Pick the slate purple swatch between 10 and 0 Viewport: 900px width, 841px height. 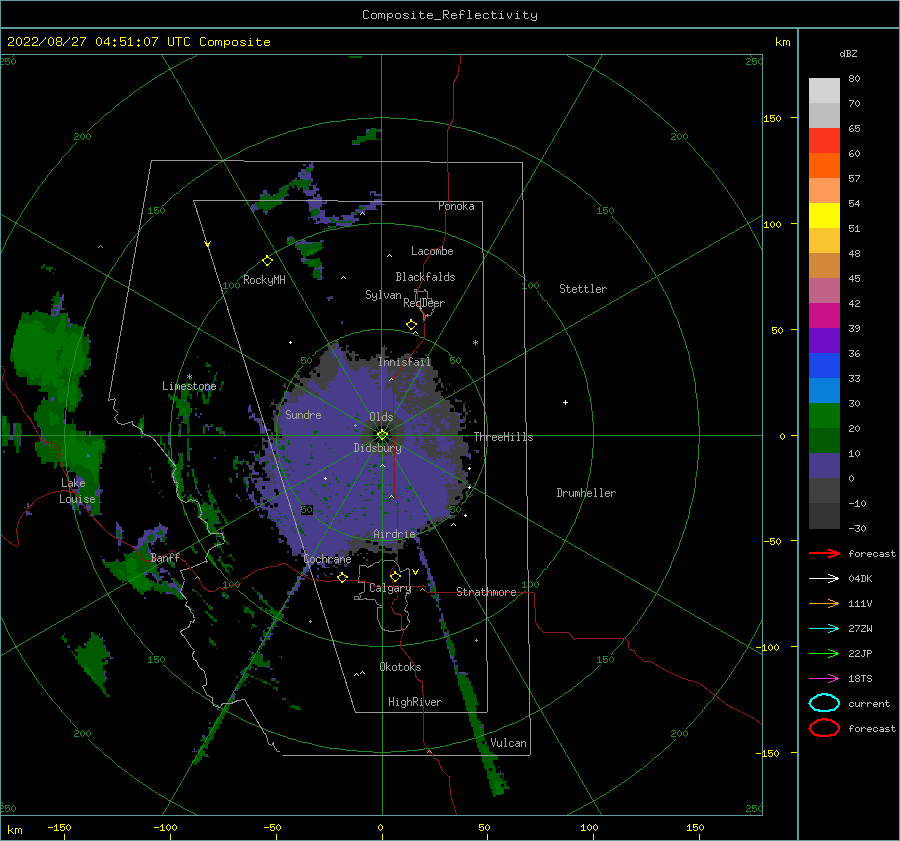[824, 465]
